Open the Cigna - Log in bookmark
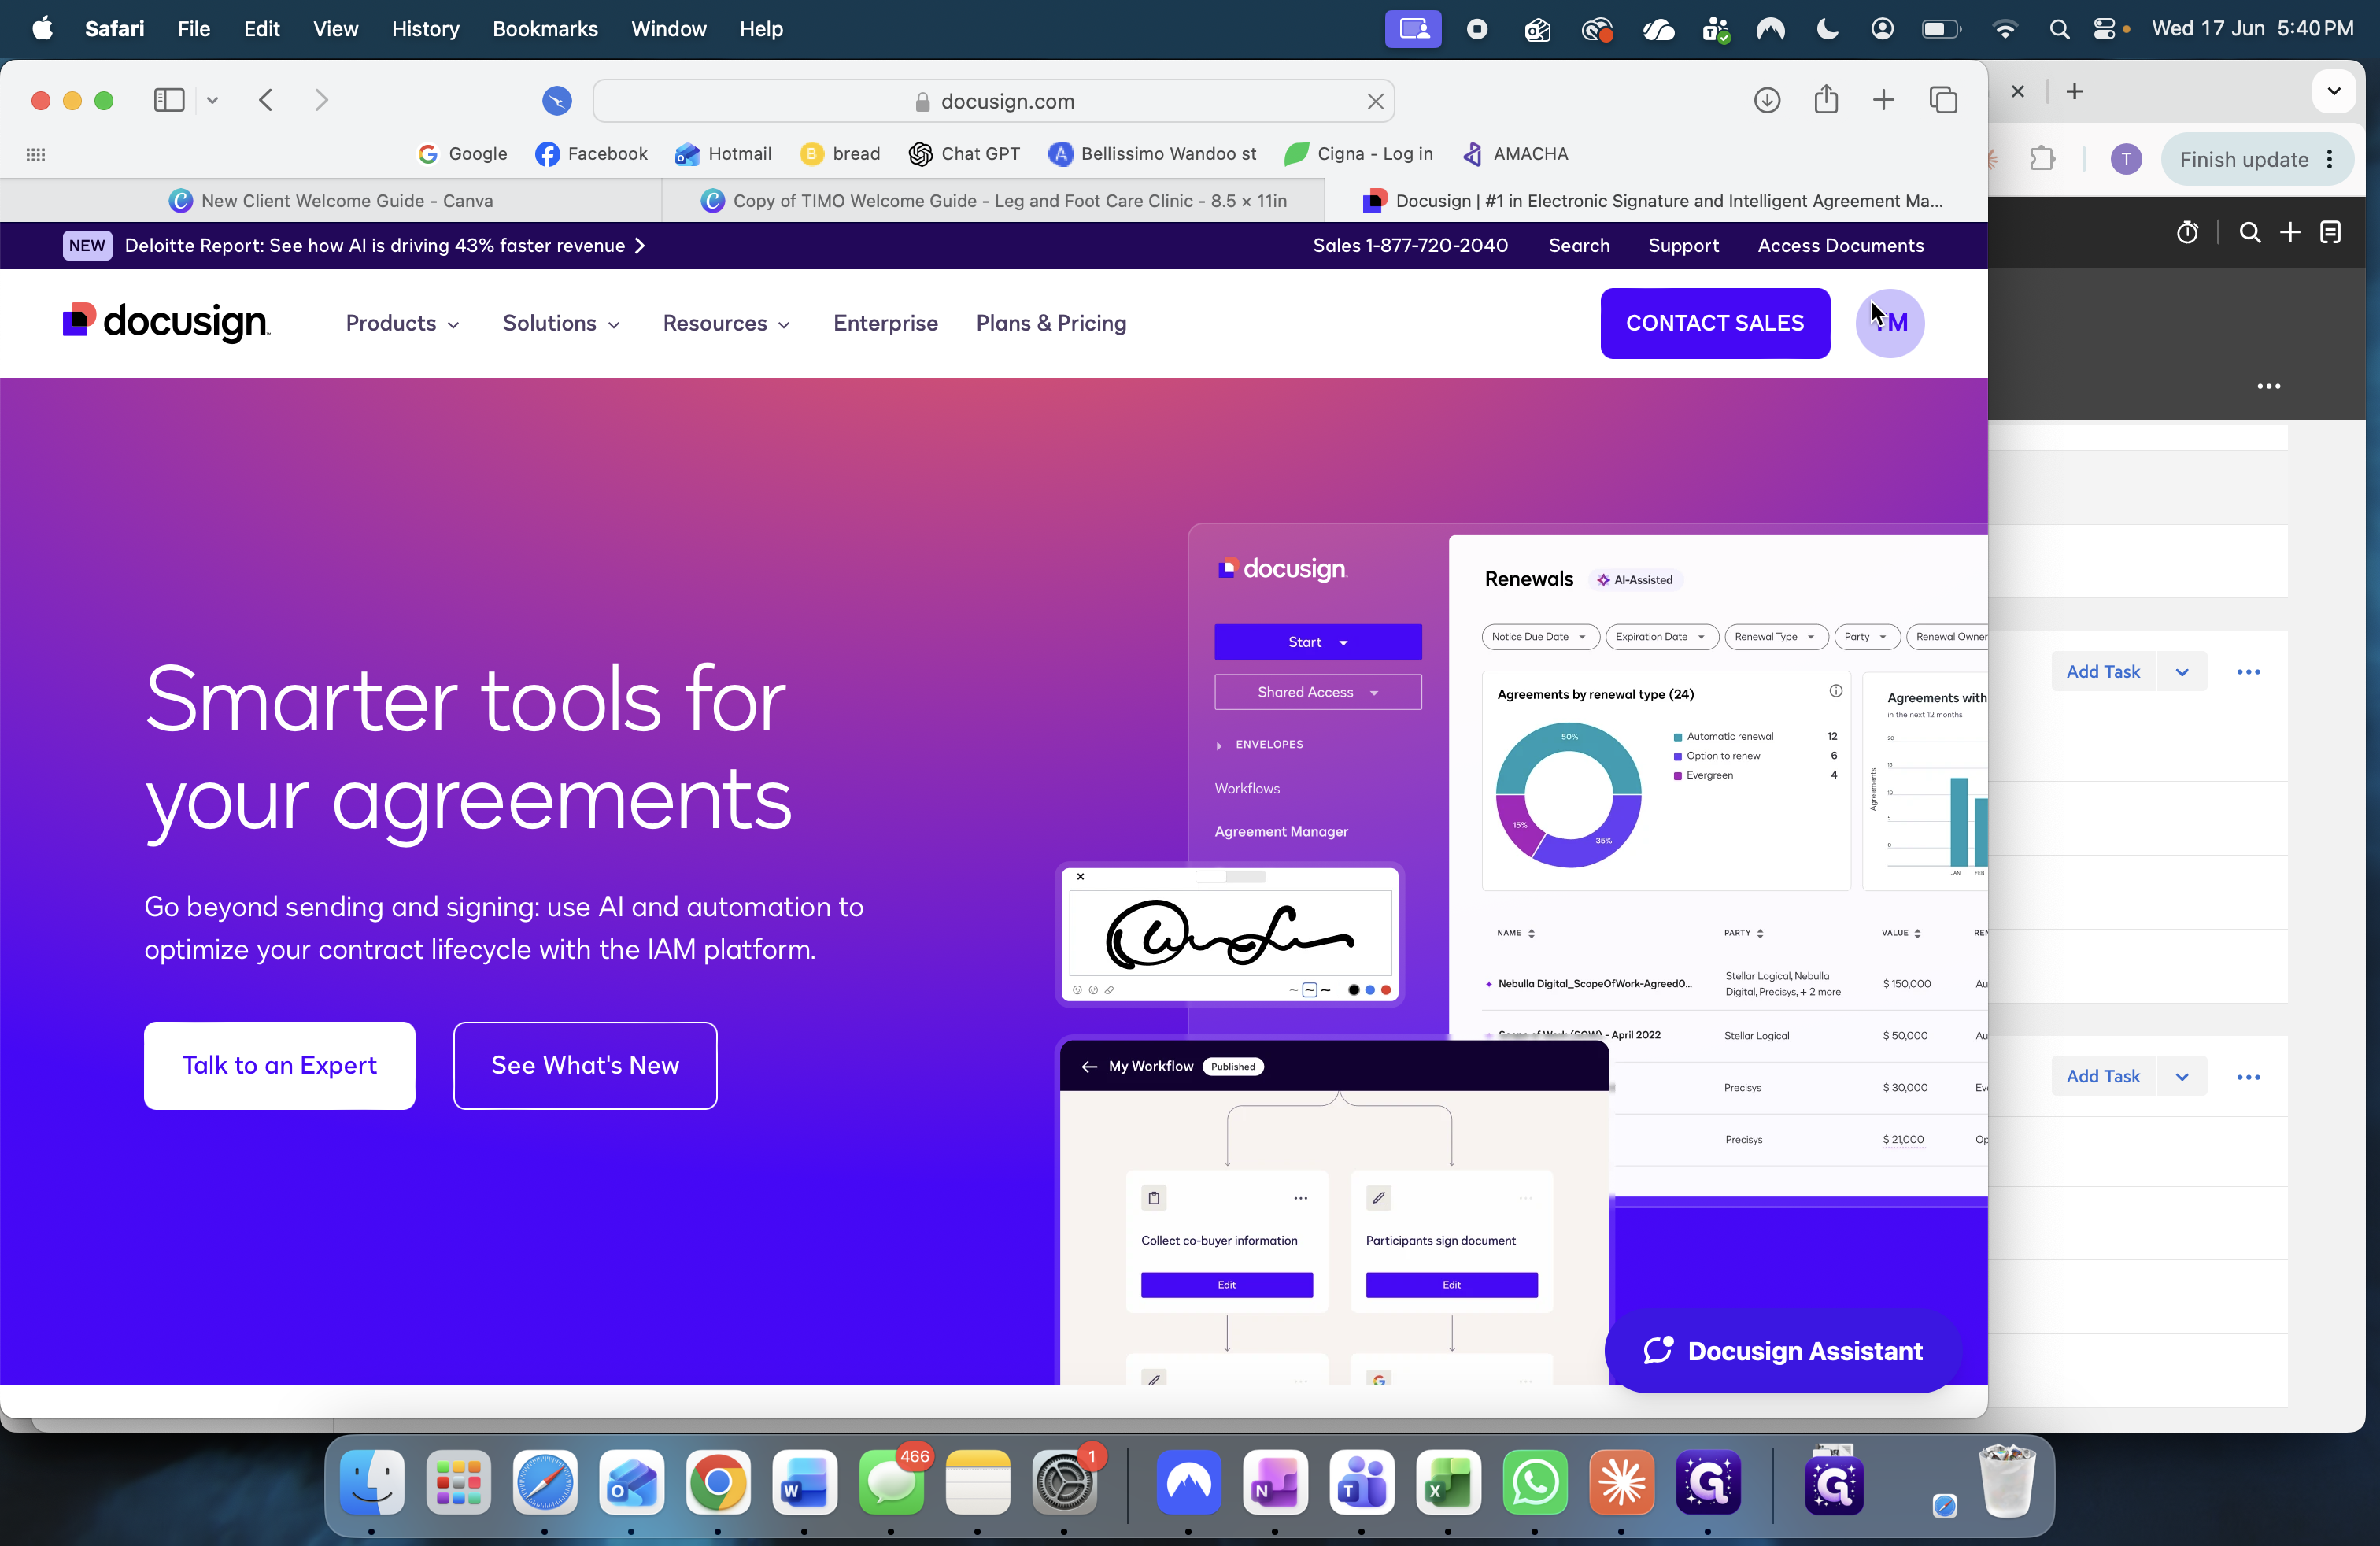The width and height of the screenshot is (2380, 1546). point(1358,154)
